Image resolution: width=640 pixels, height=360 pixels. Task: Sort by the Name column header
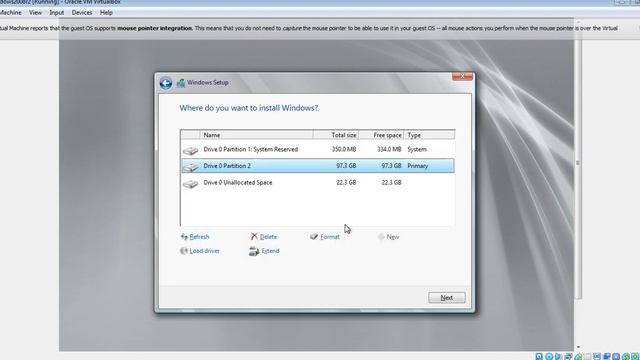pyautogui.click(x=256, y=135)
